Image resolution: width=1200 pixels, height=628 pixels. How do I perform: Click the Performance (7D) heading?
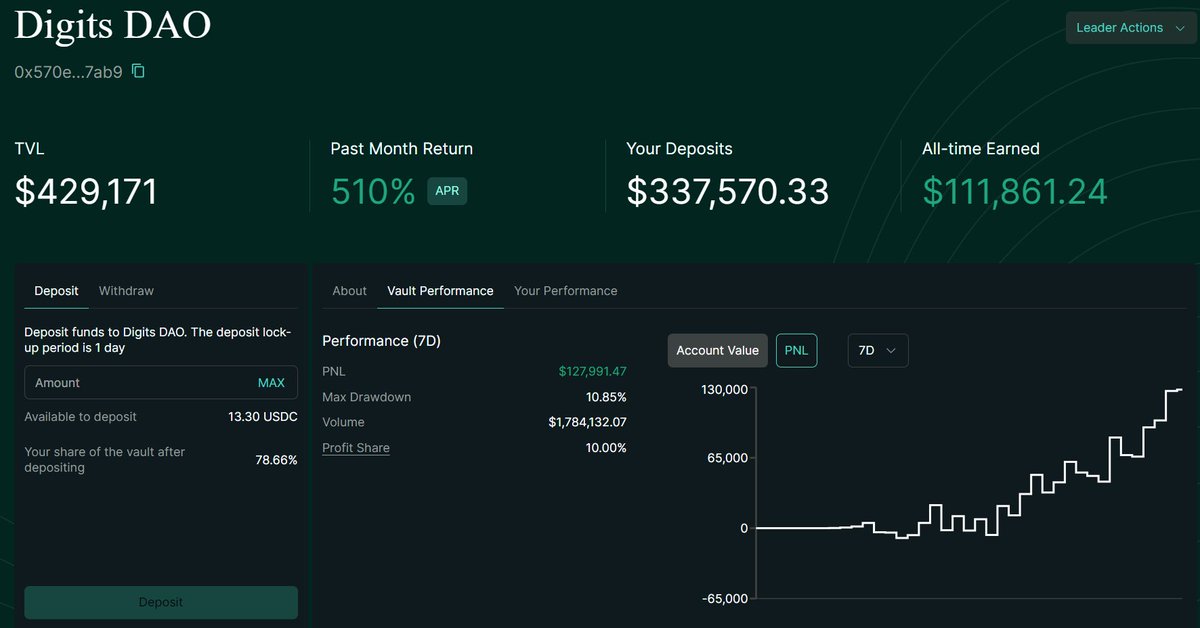point(381,341)
